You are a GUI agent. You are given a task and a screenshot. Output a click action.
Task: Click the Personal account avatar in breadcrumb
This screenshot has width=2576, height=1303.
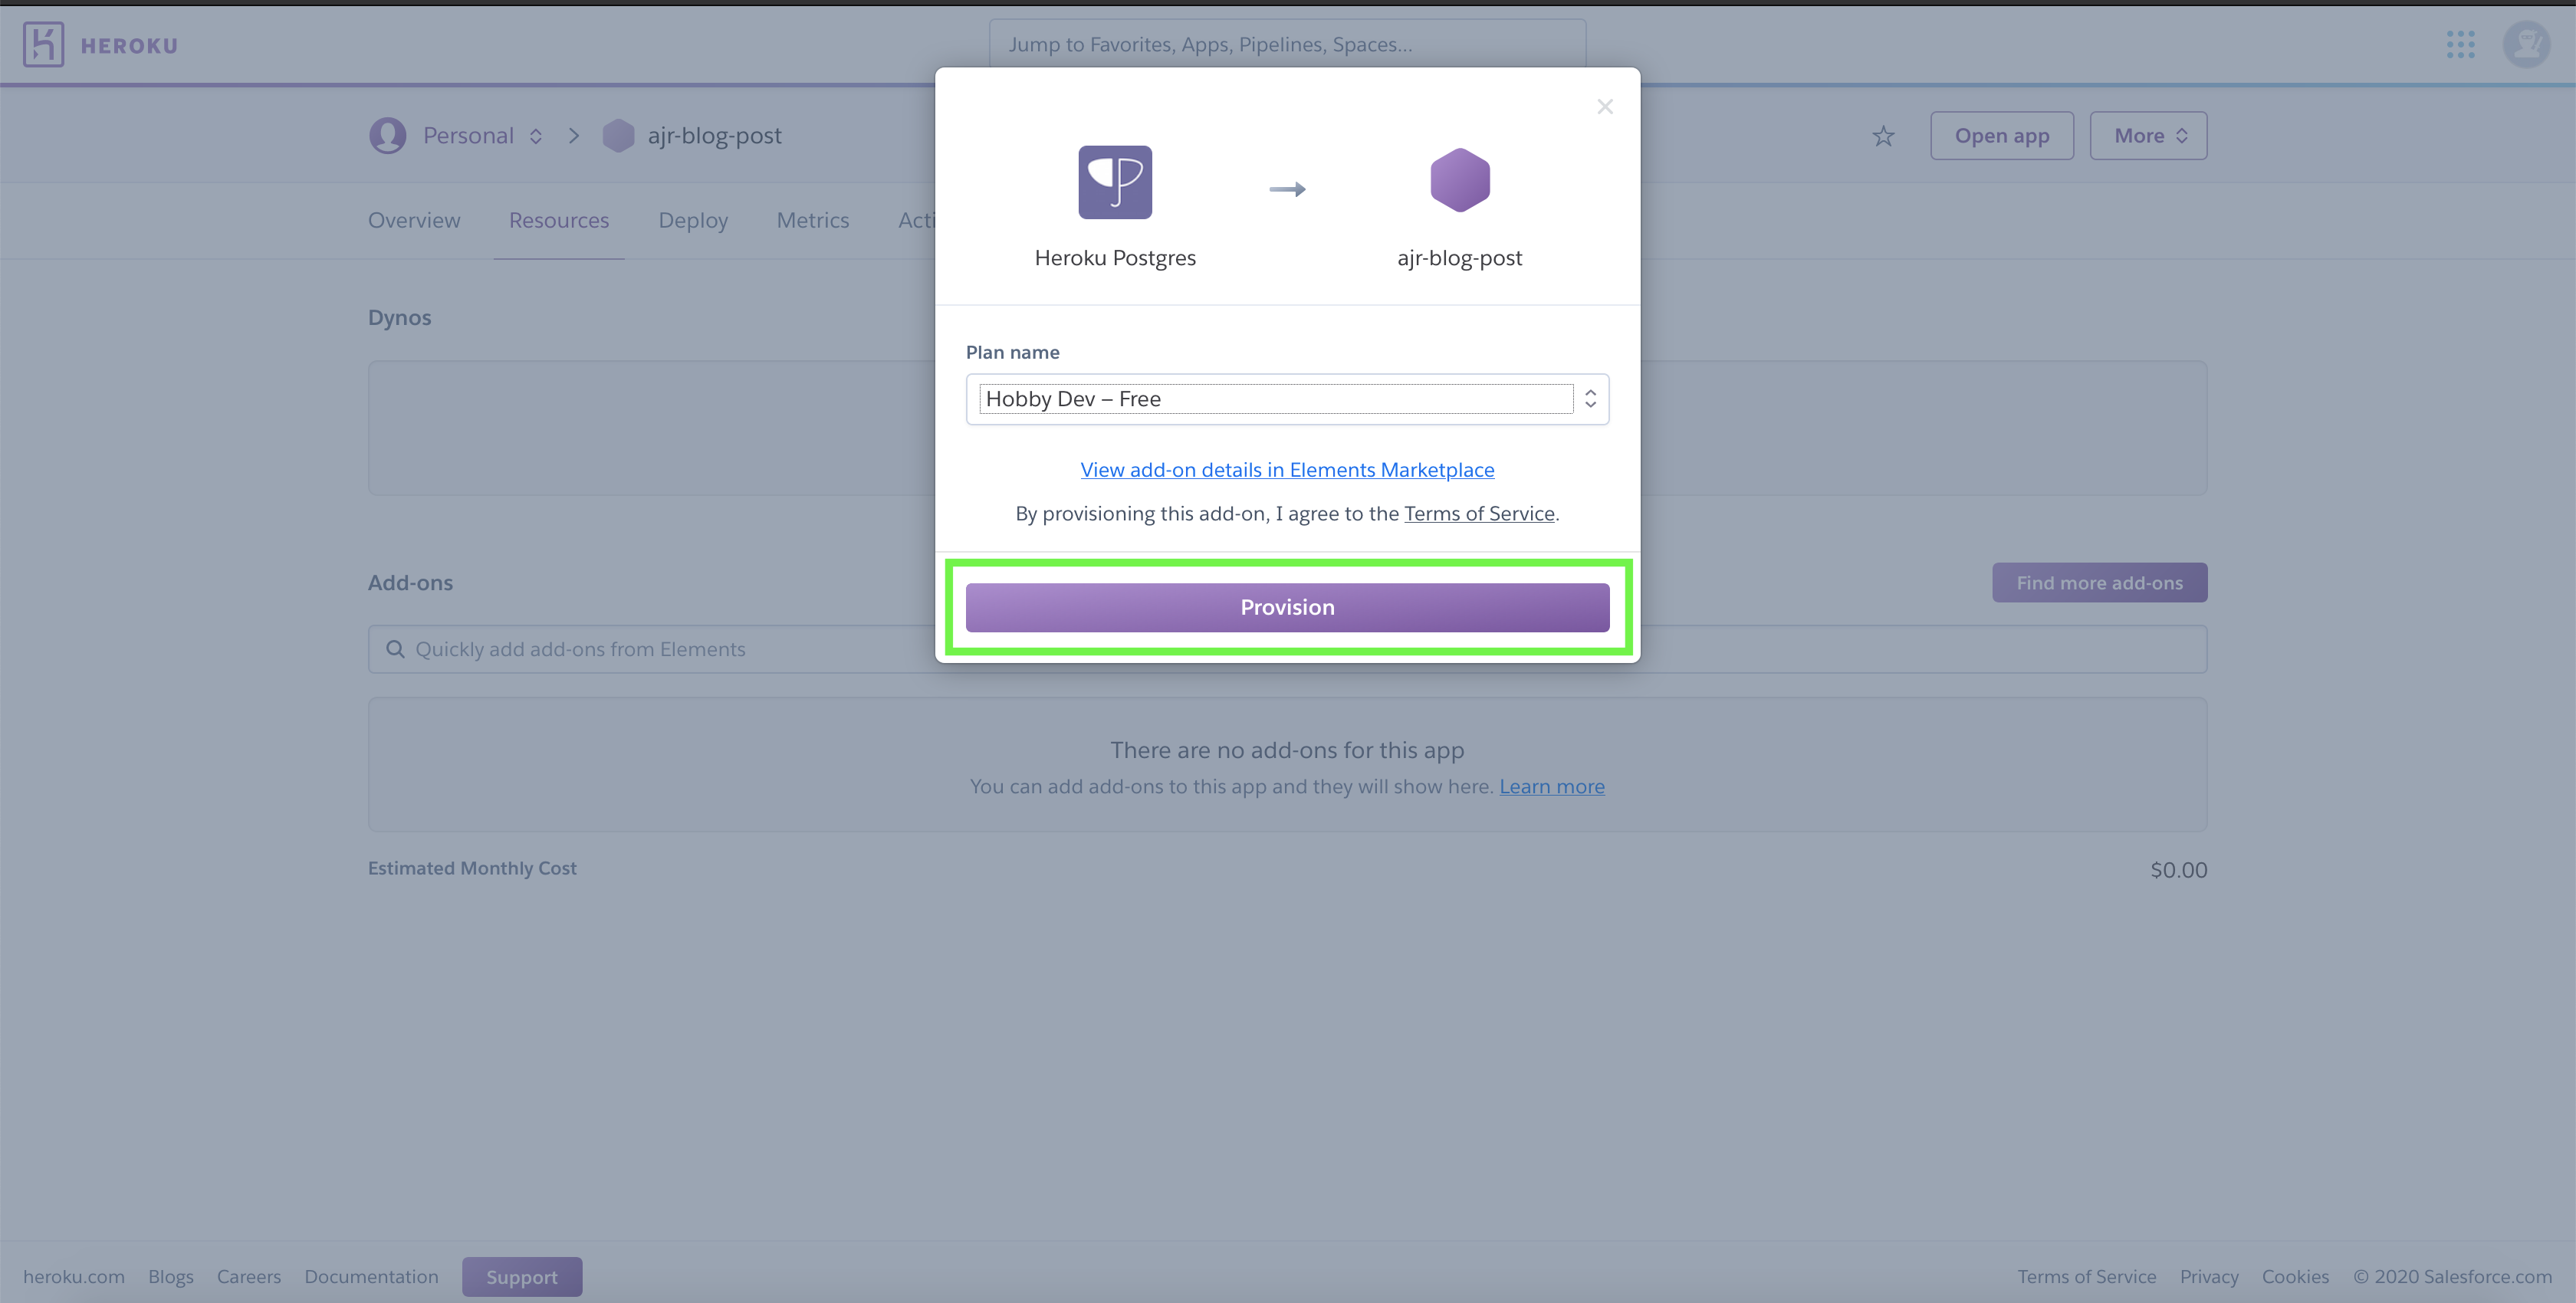[388, 135]
